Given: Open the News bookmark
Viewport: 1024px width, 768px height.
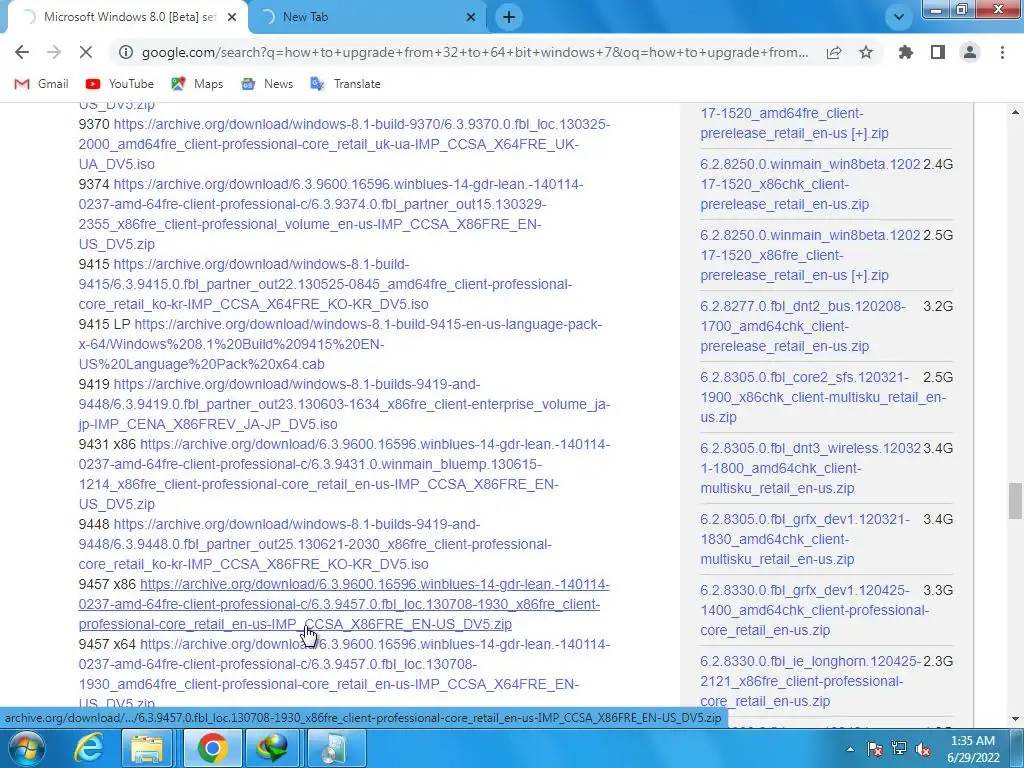Looking at the screenshot, I should pyautogui.click(x=267, y=84).
